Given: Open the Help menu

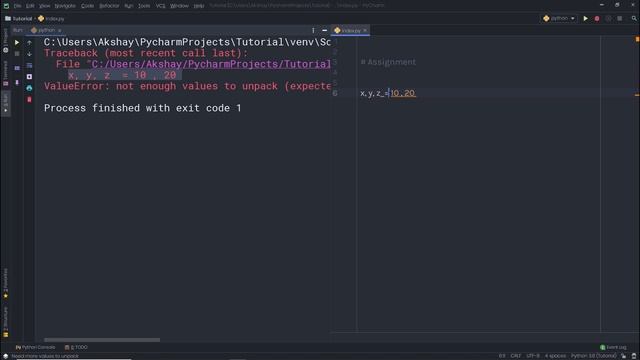Looking at the screenshot, I should (x=199, y=6).
